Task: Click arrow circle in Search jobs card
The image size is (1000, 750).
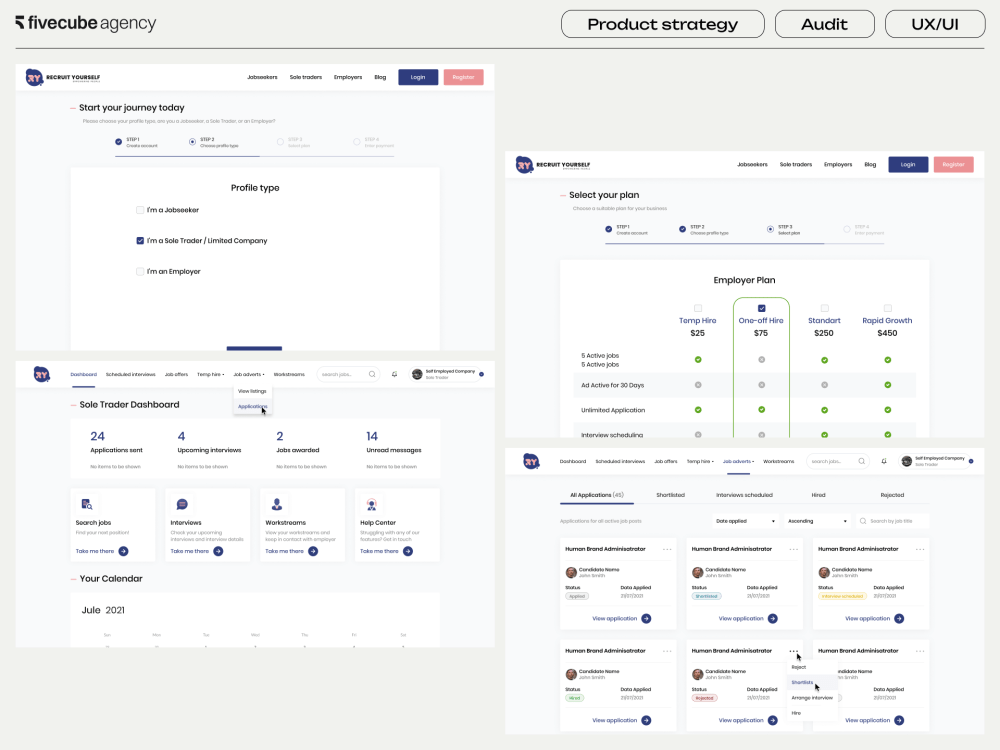Action: [123, 551]
